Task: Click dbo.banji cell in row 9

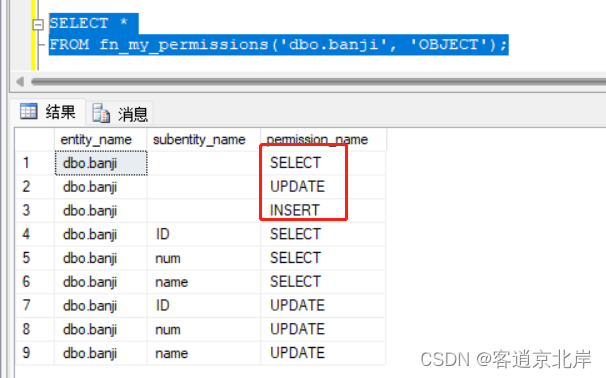Action: coord(100,353)
